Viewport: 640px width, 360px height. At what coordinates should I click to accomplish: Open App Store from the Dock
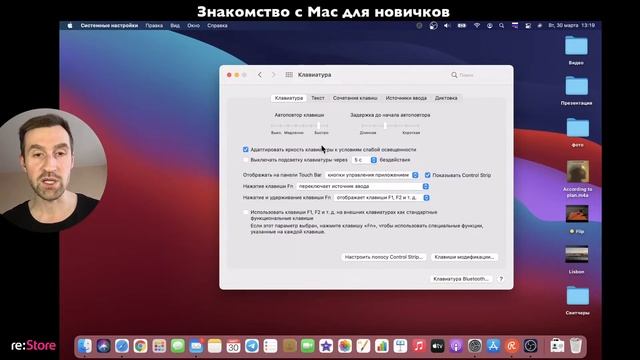coord(493,346)
